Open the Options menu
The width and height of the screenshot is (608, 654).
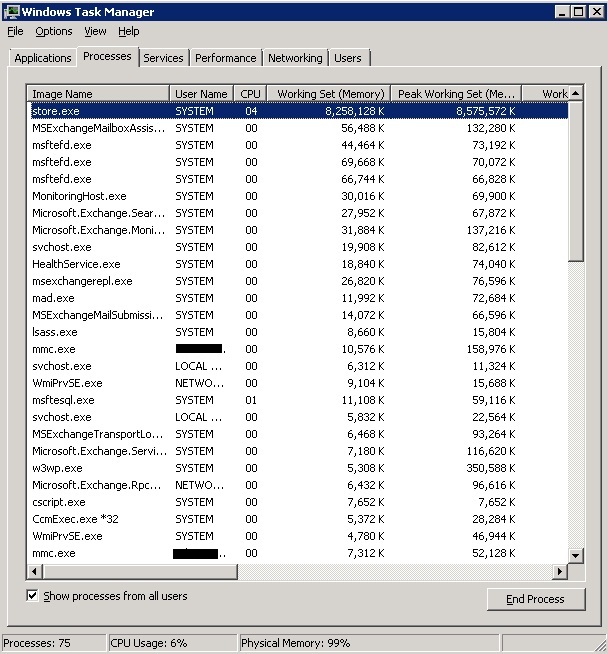point(54,31)
